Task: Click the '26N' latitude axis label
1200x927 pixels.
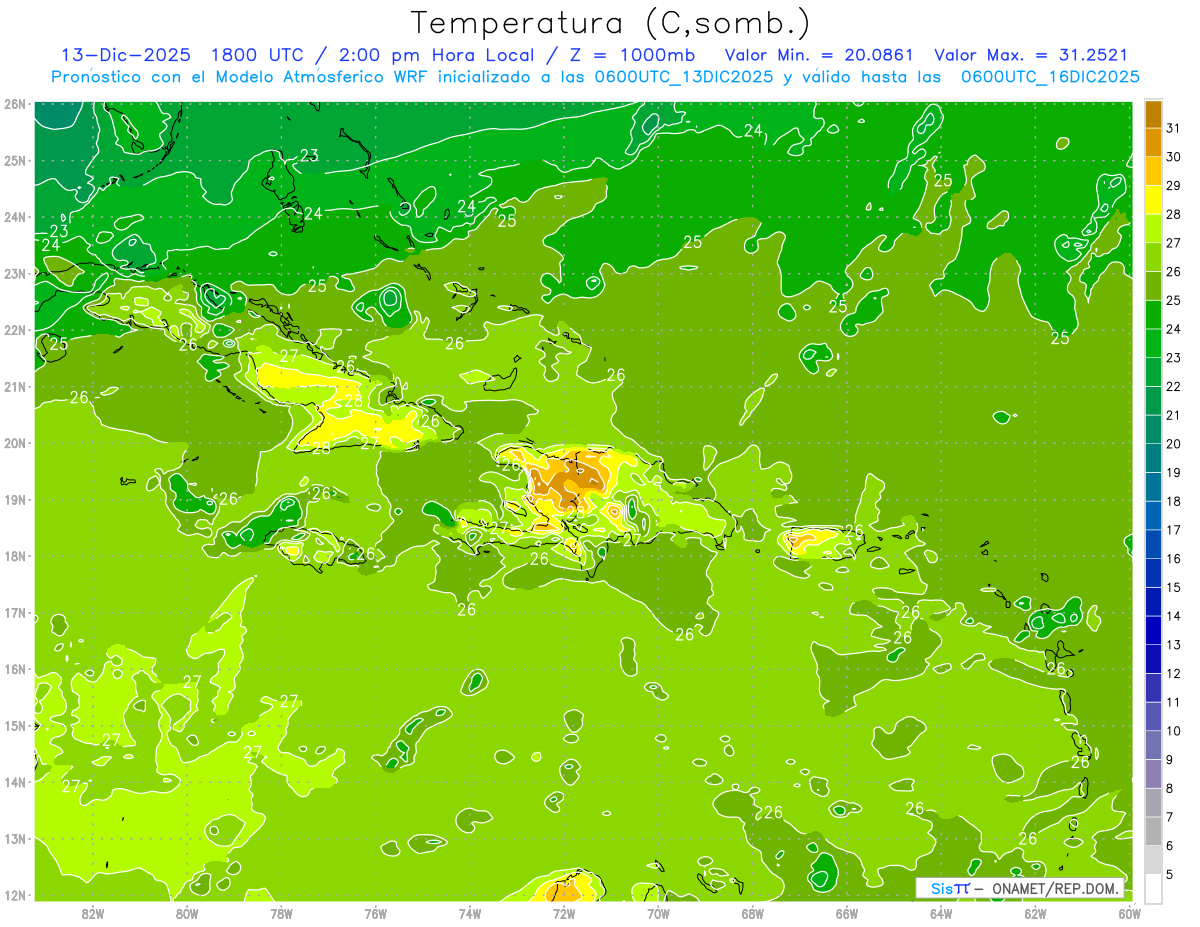Action: point(14,104)
